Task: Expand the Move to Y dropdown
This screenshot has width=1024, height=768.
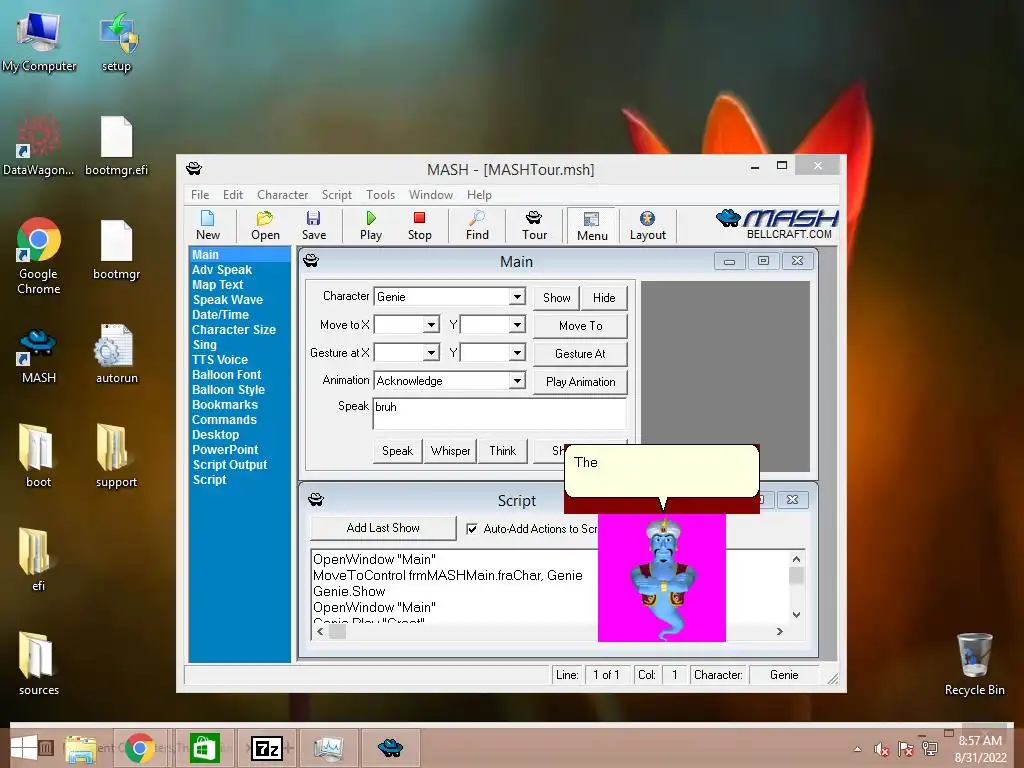Action: [517, 325]
